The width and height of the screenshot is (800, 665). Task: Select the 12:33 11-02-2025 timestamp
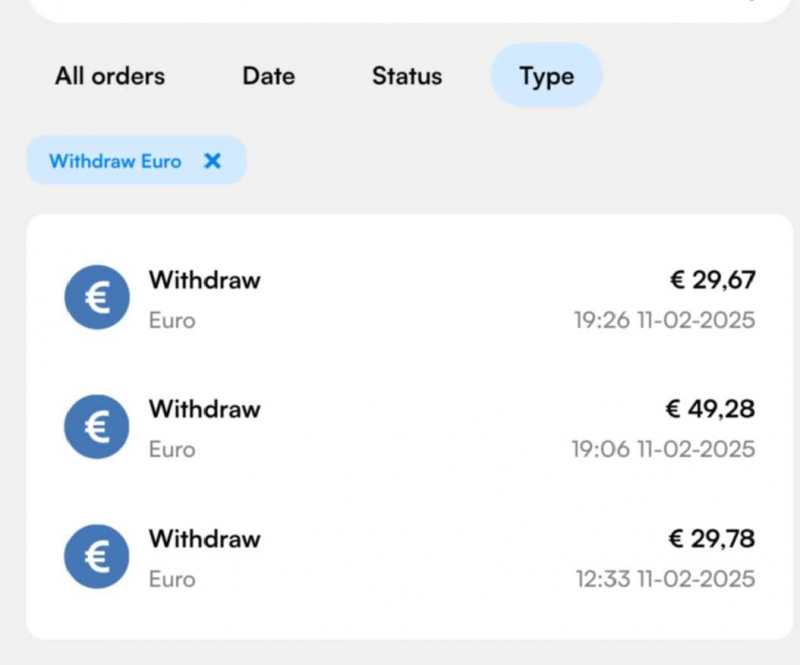tap(665, 579)
